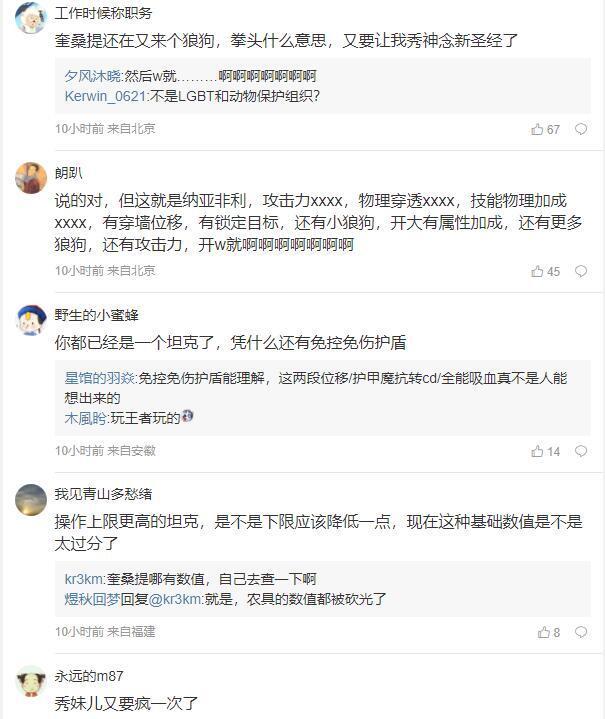
Task: Visit 星馆的羽焱's profile from reply
Action: pos(99,378)
